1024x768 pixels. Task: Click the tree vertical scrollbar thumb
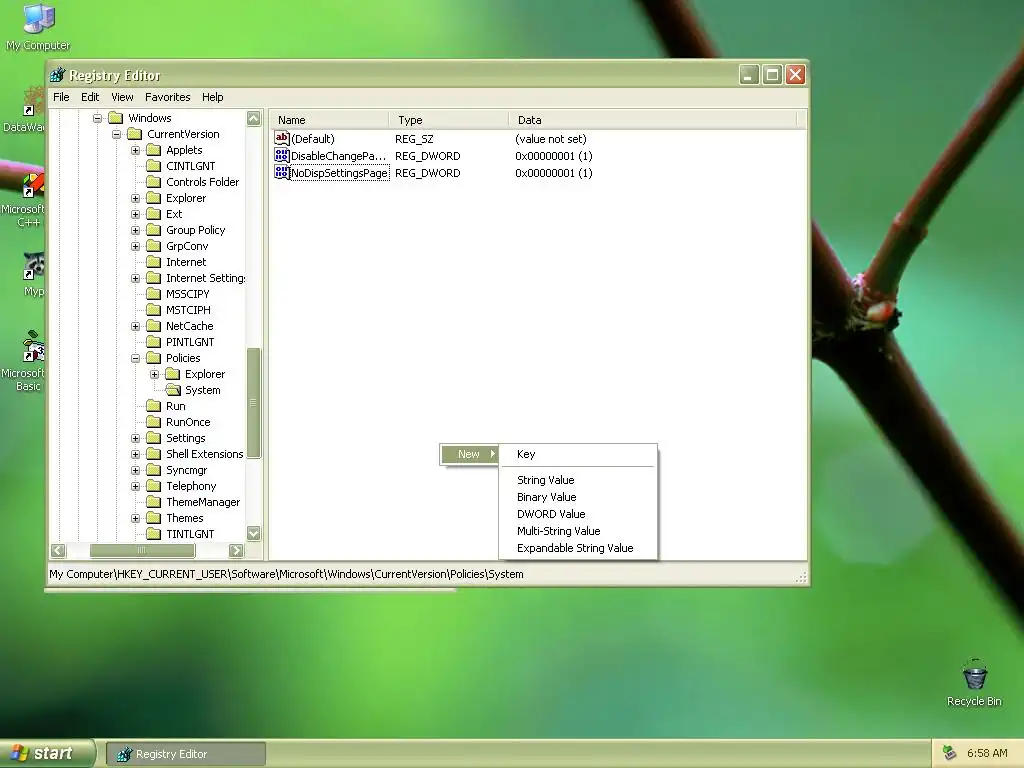[253, 403]
